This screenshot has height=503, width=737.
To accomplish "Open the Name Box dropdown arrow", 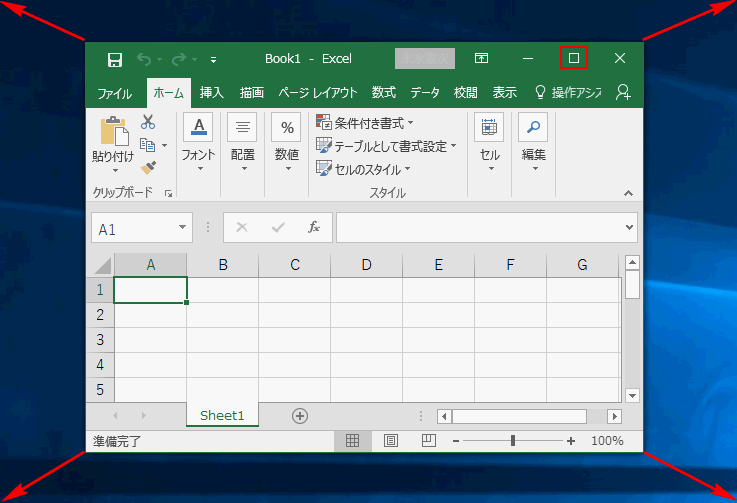I will pyautogui.click(x=183, y=228).
